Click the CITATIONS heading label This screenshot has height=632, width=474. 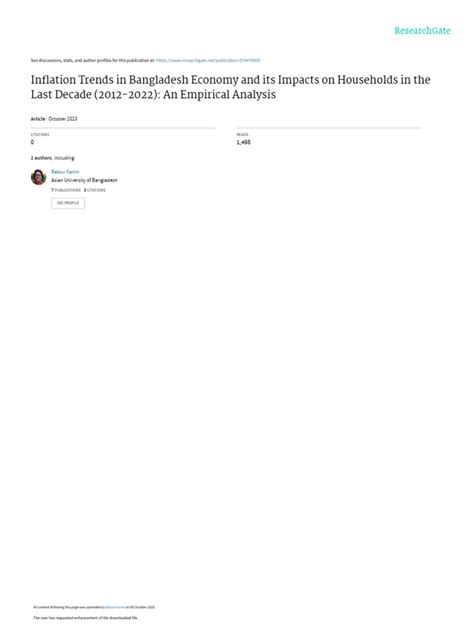[40, 135]
